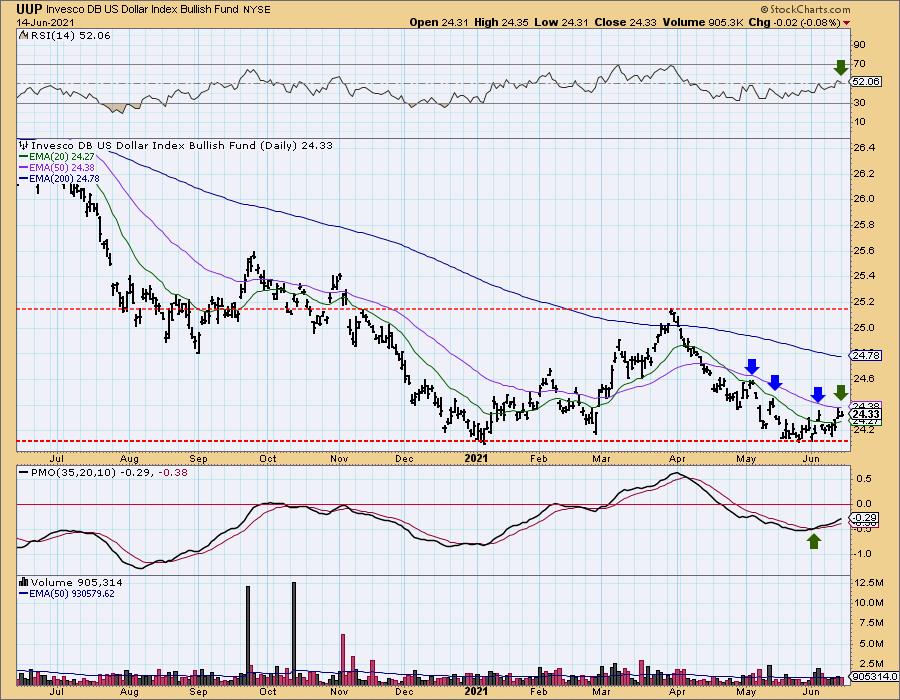Viewport: 900px width, 700px height.
Task: Click the 25.0 price axis label
Action: (x=864, y=328)
